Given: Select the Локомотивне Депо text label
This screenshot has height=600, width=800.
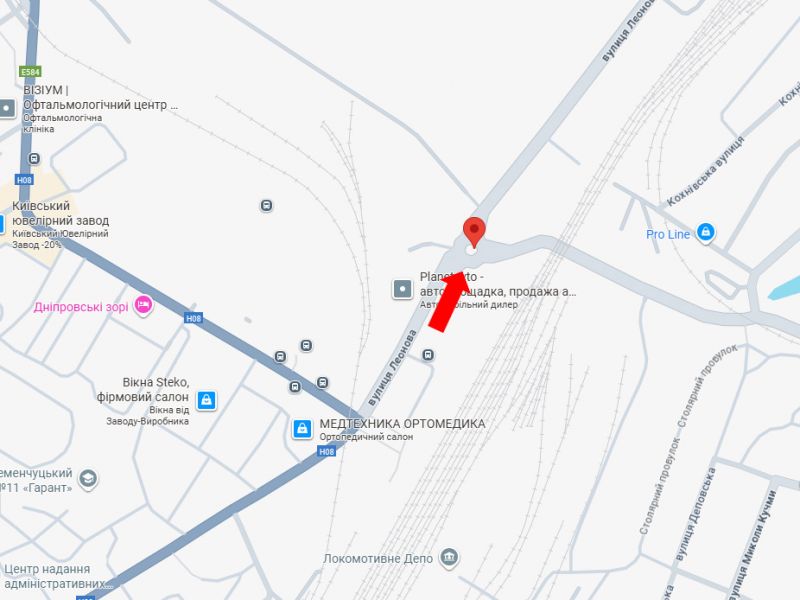Looking at the screenshot, I should point(378,559).
